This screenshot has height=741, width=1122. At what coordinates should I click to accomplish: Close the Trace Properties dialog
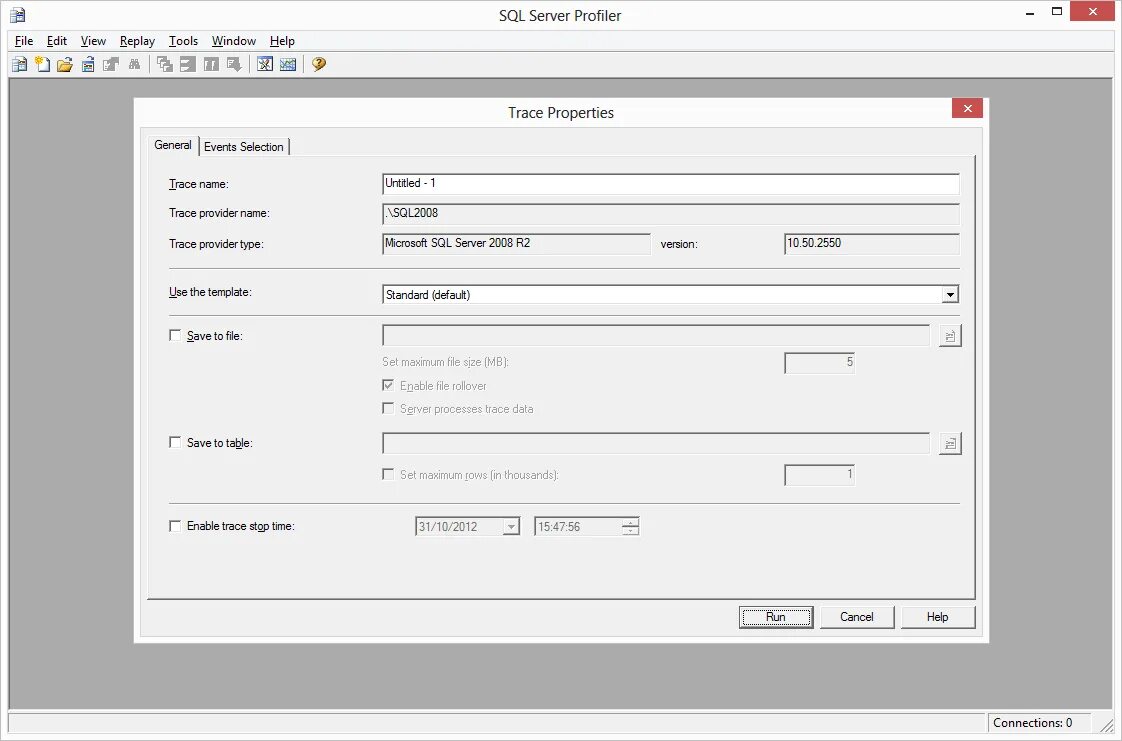tap(967, 109)
